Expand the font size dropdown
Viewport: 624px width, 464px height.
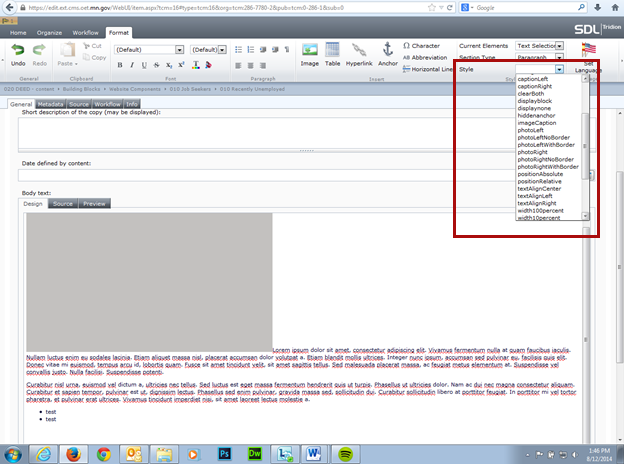coord(210,49)
